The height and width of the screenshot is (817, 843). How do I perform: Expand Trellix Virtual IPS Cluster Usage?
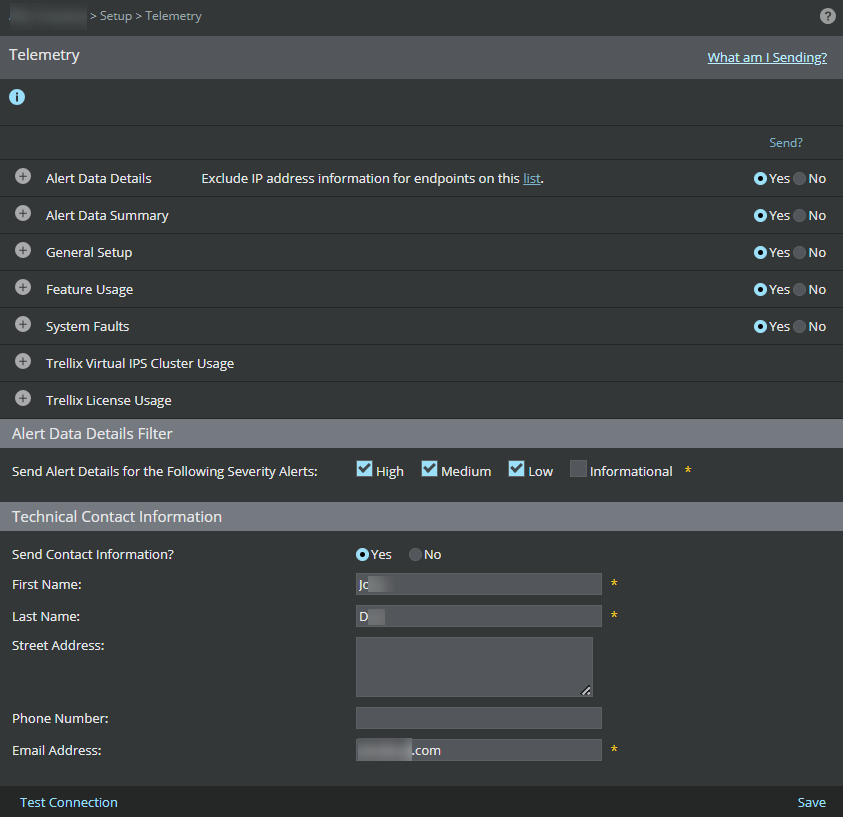point(23,362)
